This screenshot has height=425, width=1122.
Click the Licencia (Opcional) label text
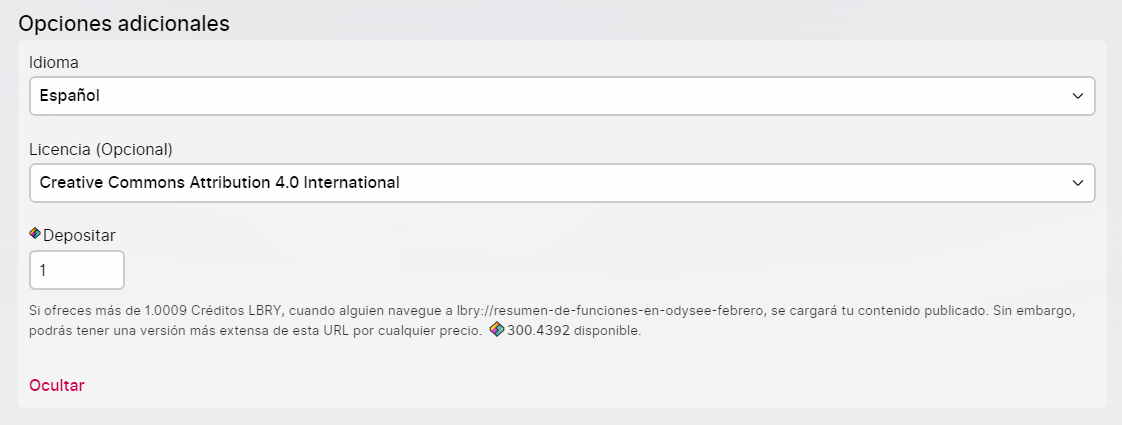101,150
